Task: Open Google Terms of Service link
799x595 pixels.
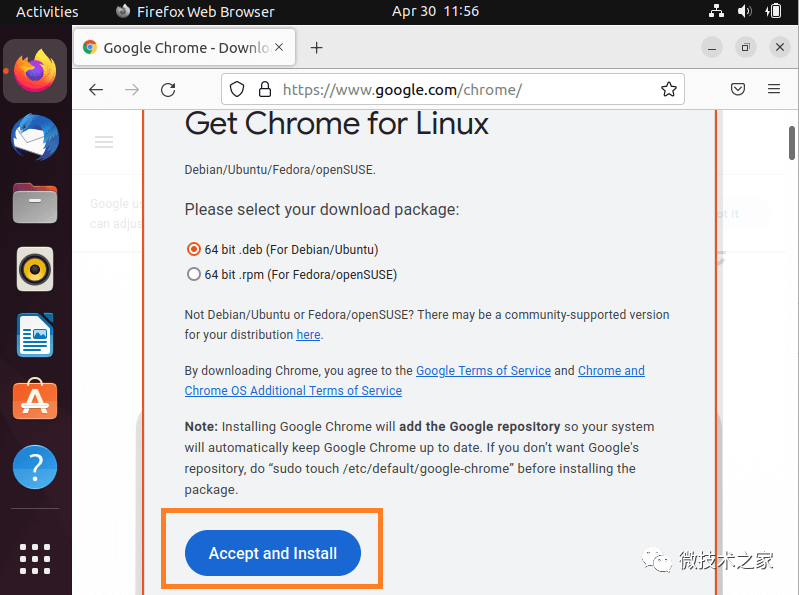Action: [483, 370]
